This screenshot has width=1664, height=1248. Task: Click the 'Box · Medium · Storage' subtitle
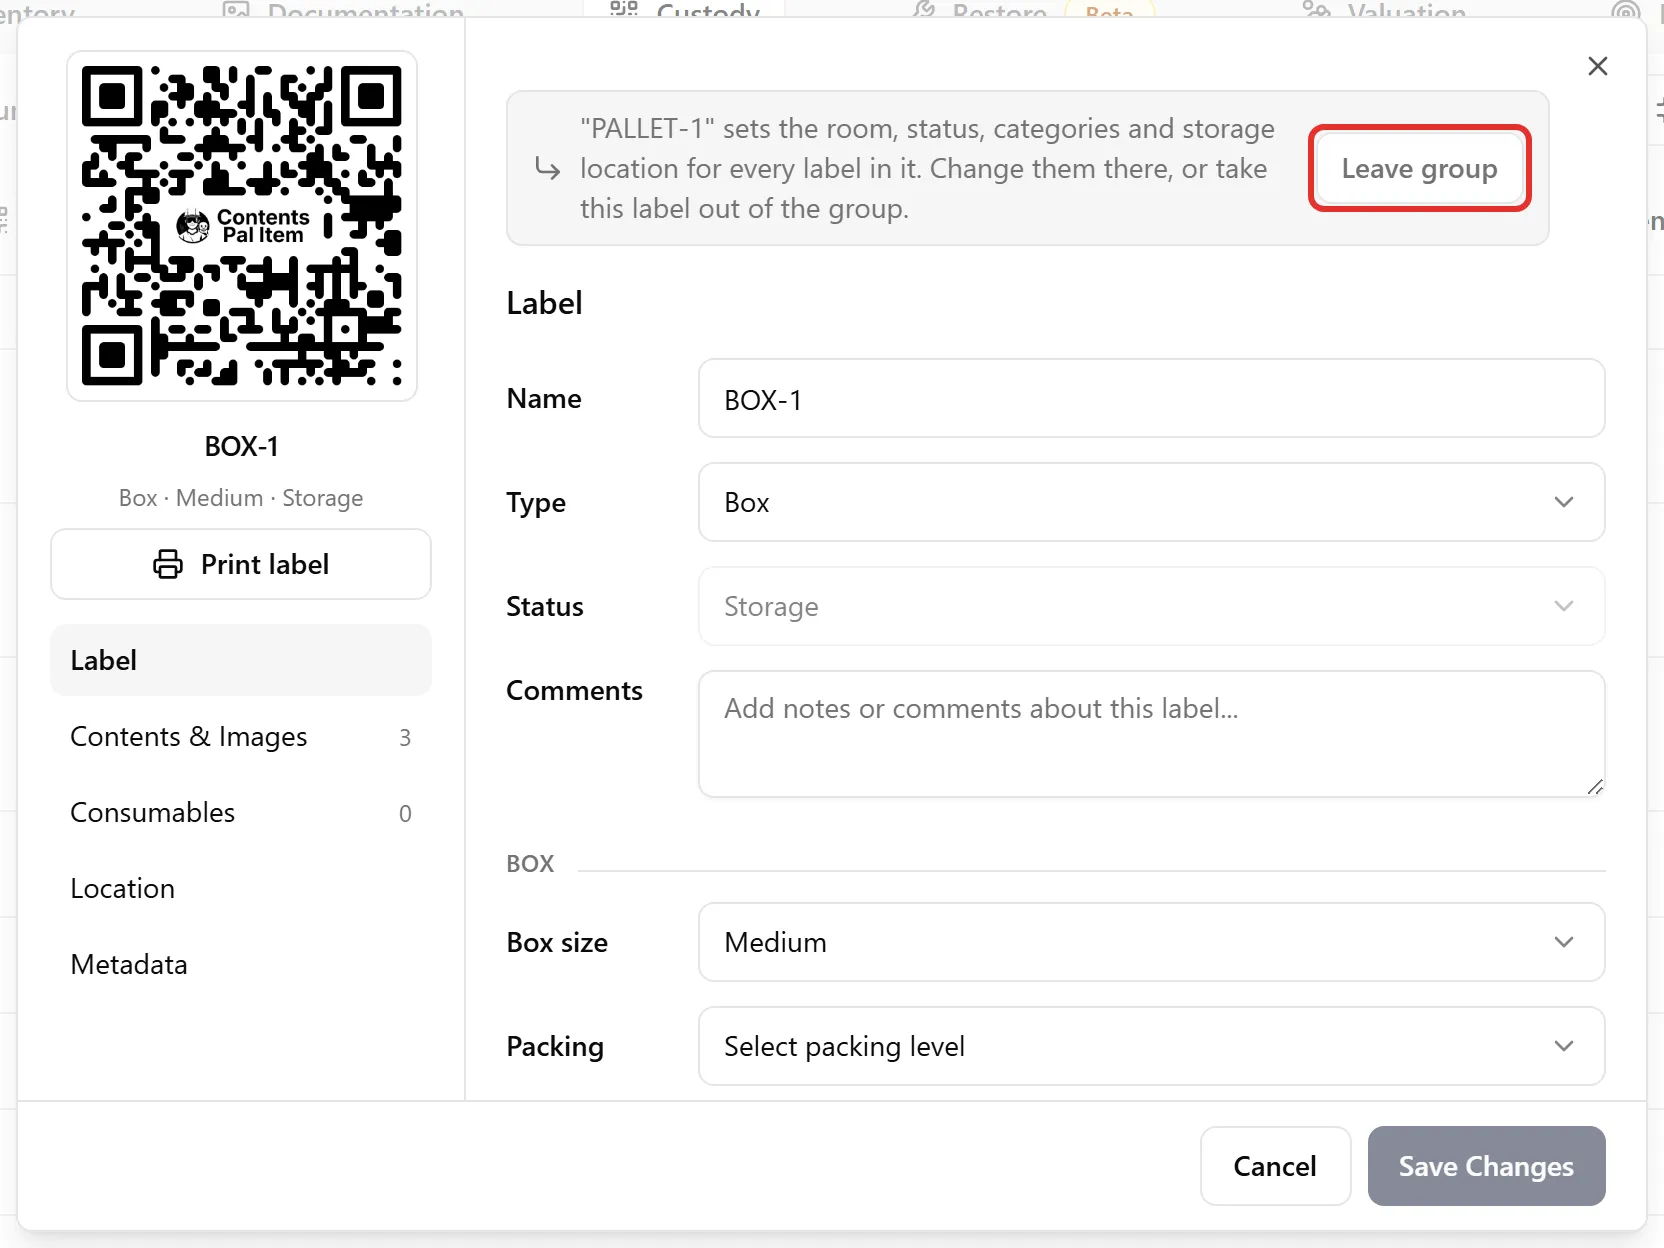(241, 498)
